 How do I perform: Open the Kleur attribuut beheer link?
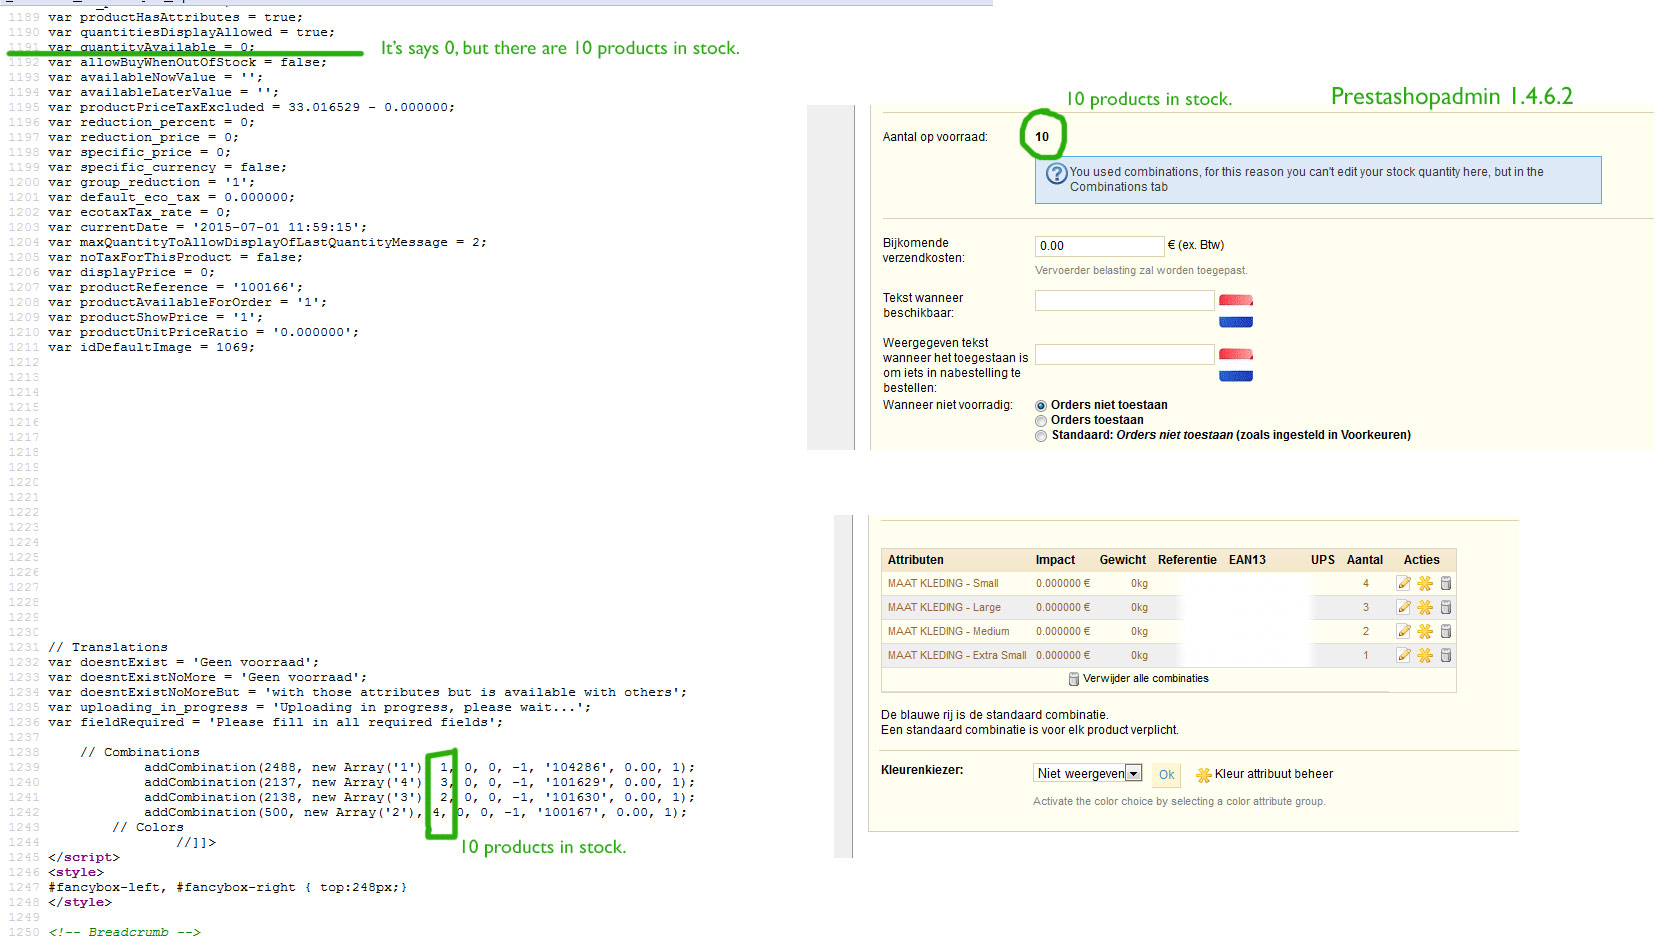coord(1274,774)
